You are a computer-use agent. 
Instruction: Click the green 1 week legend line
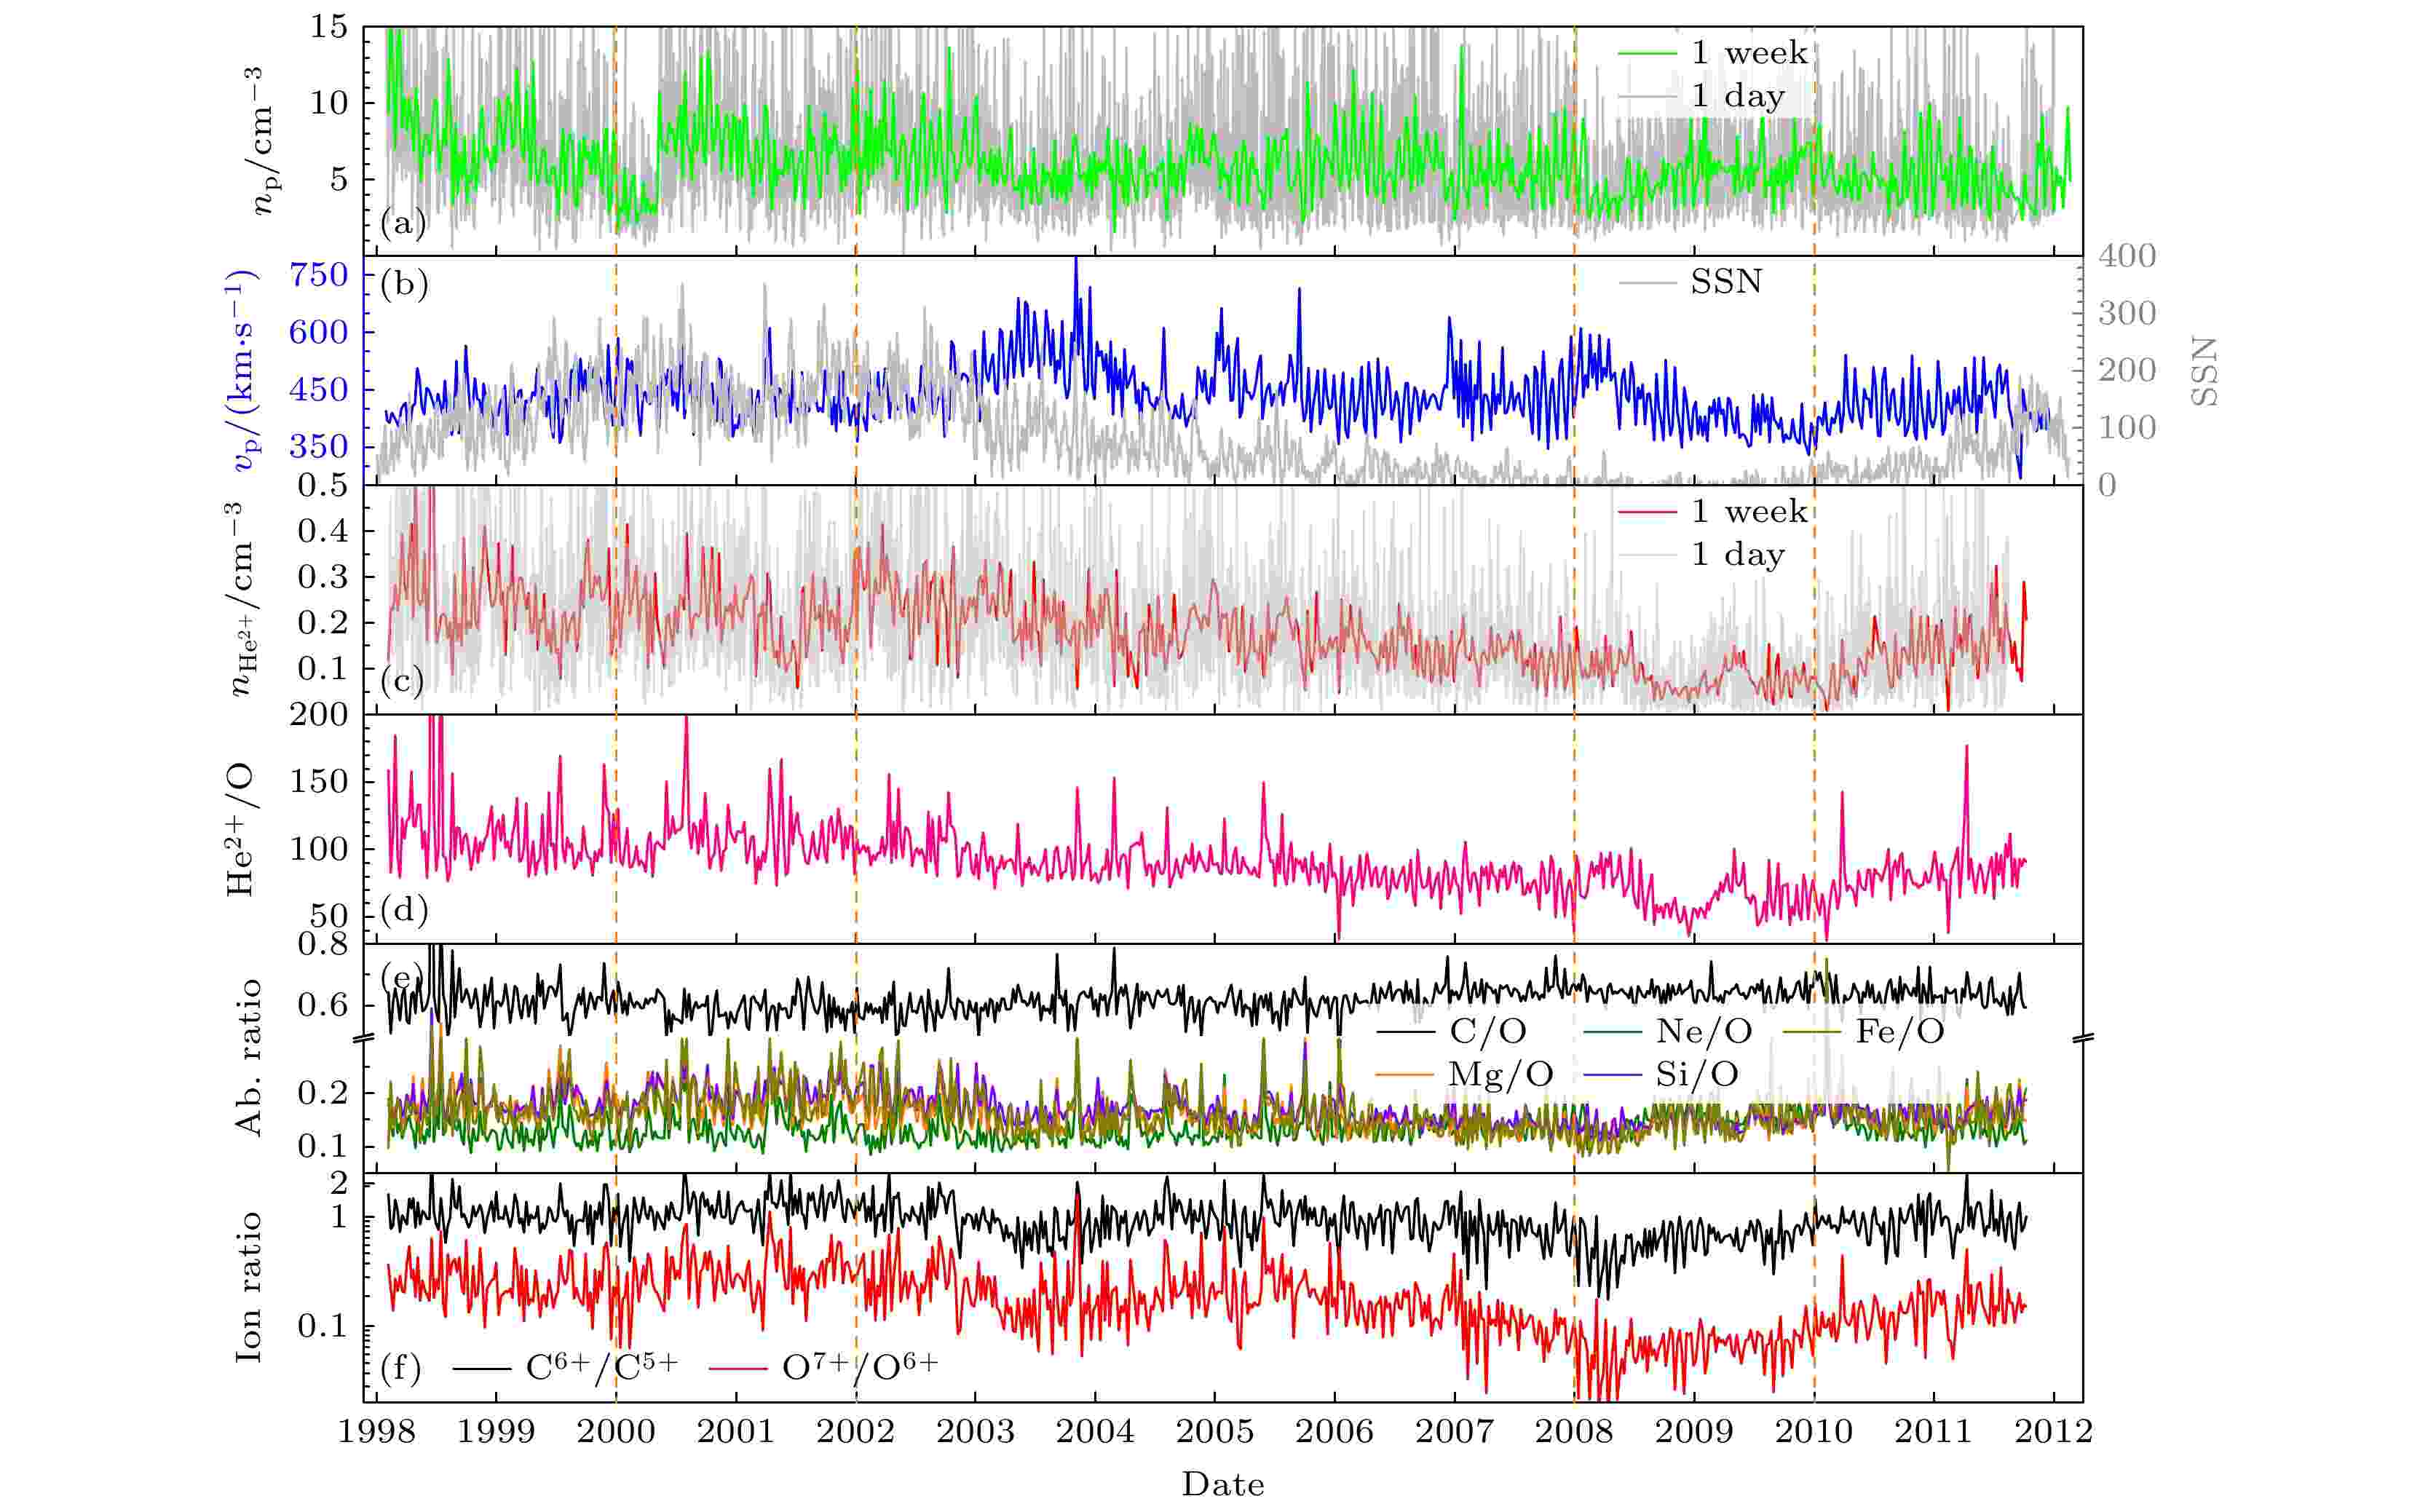click(1647, 53)
